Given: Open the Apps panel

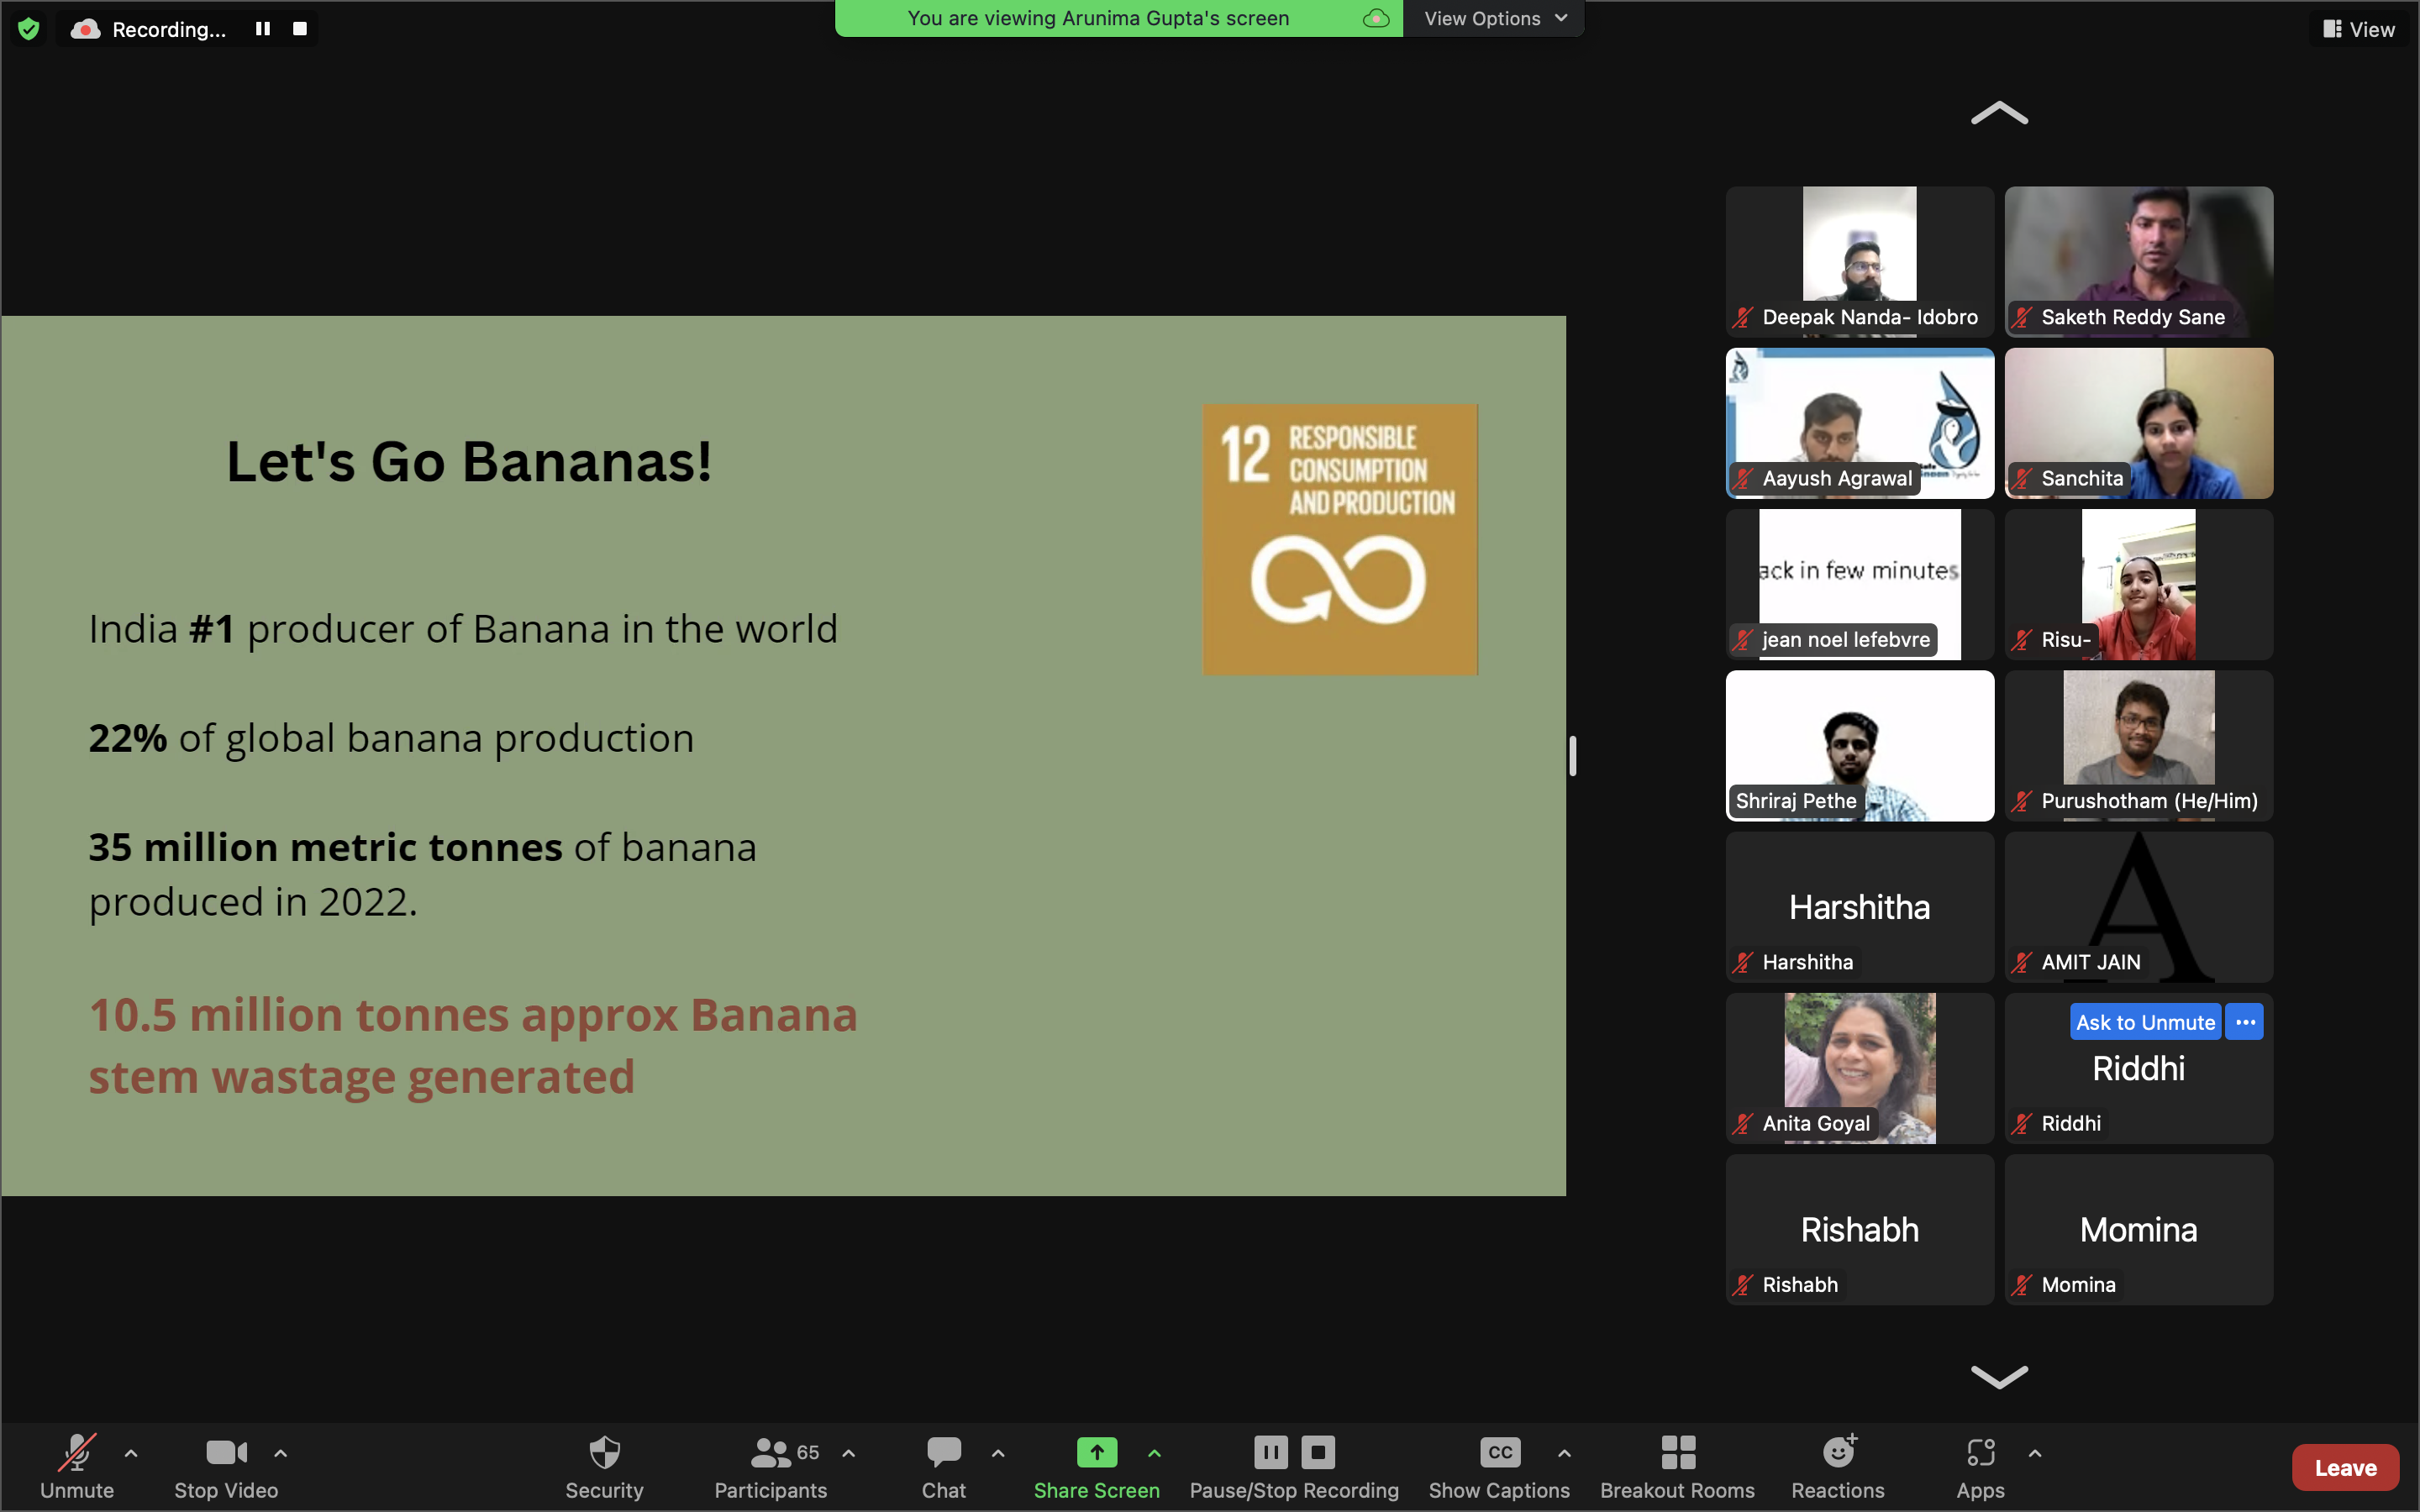Looking at the screenshot, I should pos(1980,1466).
